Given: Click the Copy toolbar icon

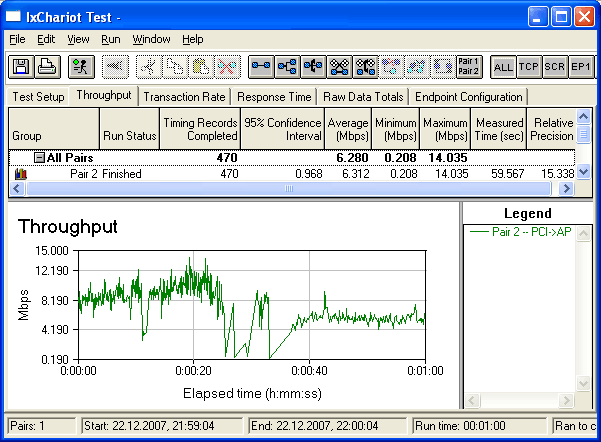Looking at the screenshot, I should (x=175, y=67).
